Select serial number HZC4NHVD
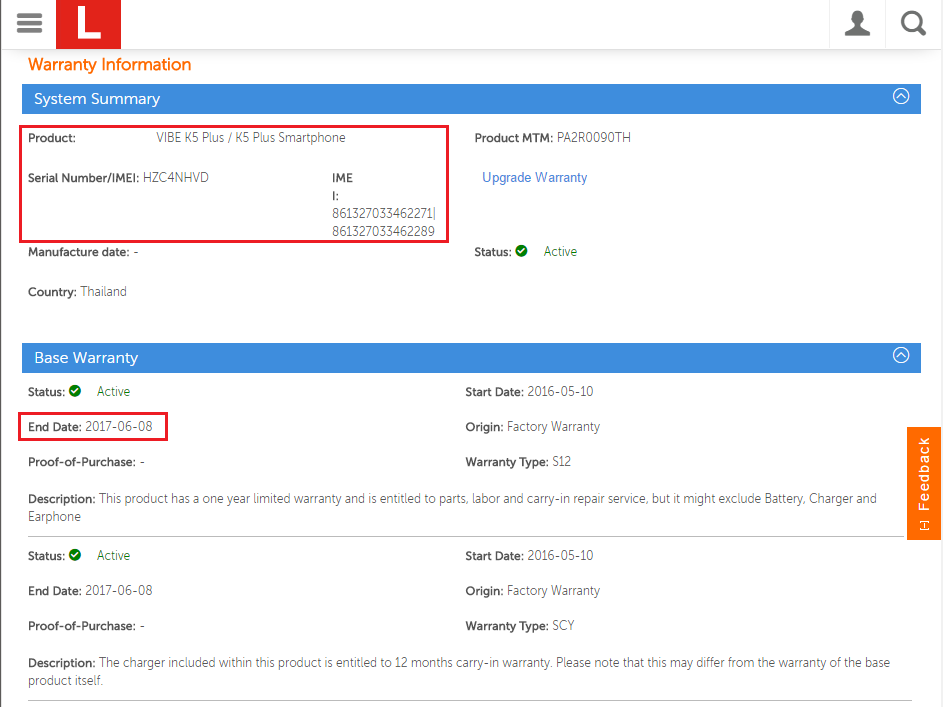Image resolution: width=943 pixels, height=707 pixels. (176, 178)
